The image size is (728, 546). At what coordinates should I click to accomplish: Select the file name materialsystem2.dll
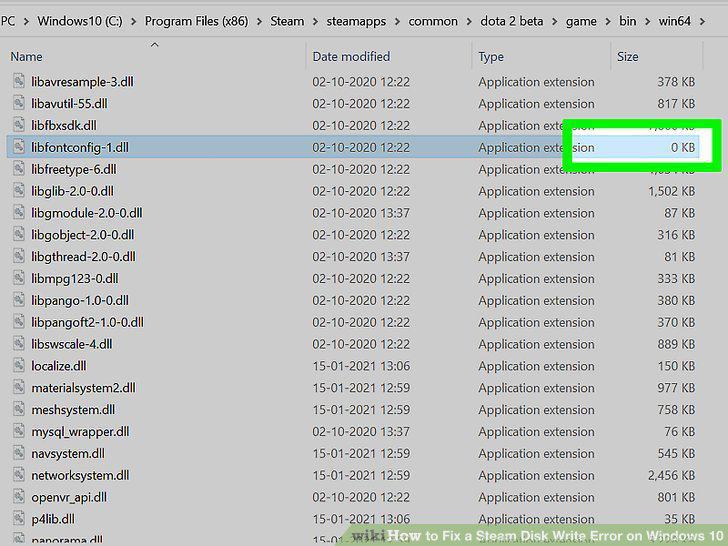(x=84, y=387)
